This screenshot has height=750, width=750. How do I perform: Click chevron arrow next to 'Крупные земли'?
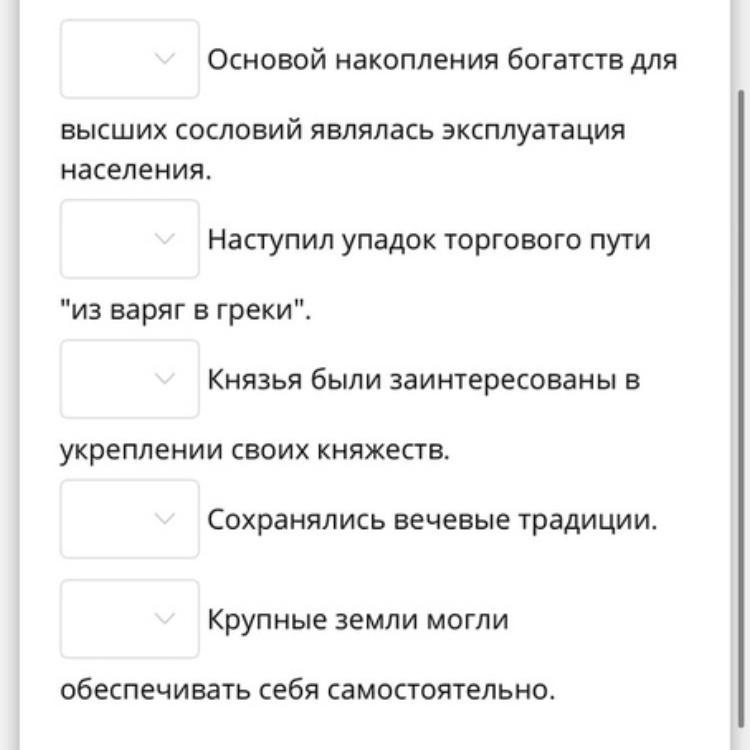(x=166, y=619)
